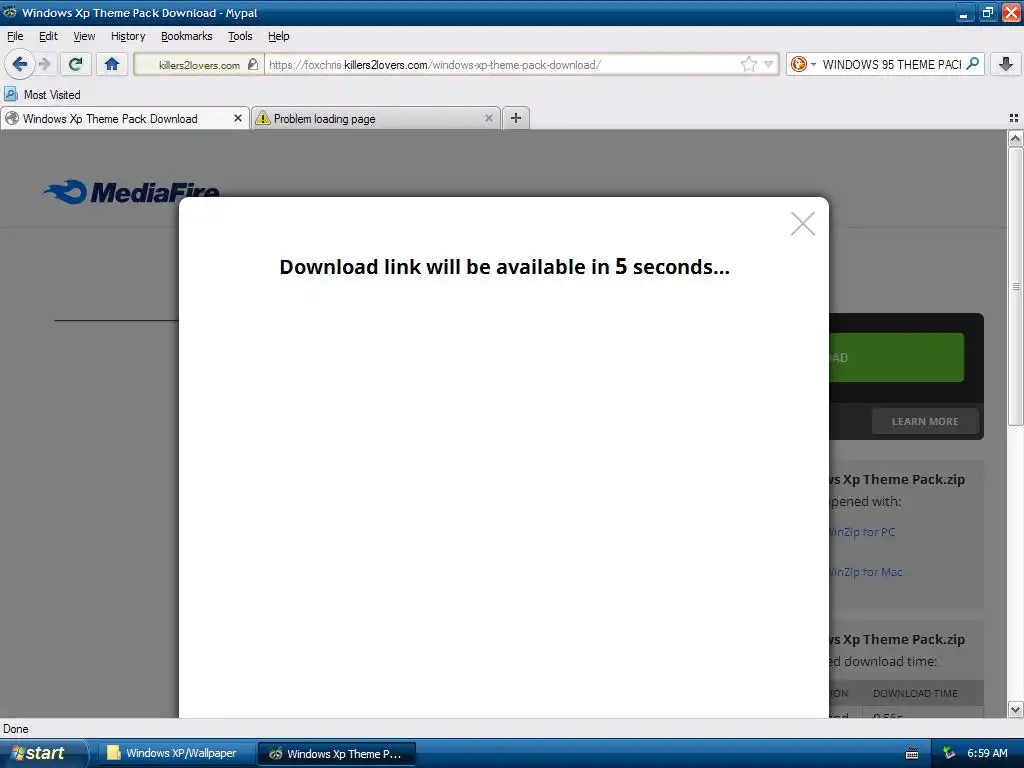
Task: Click the network tray icon
Action: (950, 754)
